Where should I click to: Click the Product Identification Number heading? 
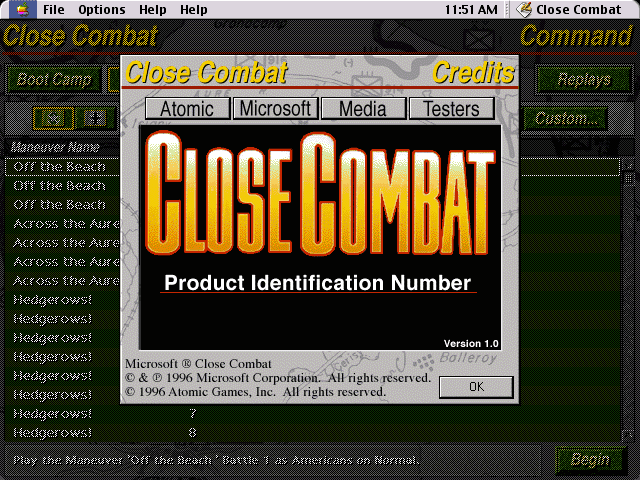coord(318,282)
